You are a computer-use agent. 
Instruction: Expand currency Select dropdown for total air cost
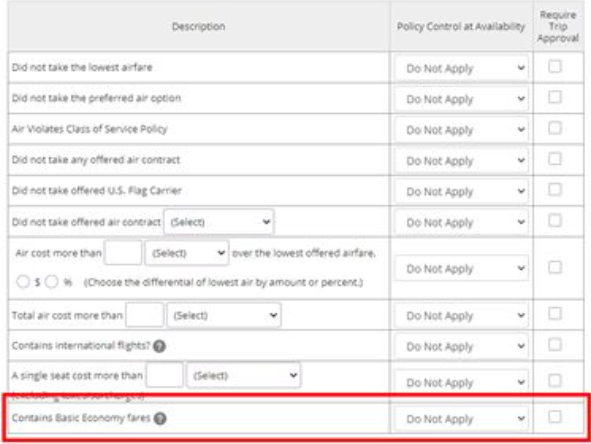(x=224, y=315)
